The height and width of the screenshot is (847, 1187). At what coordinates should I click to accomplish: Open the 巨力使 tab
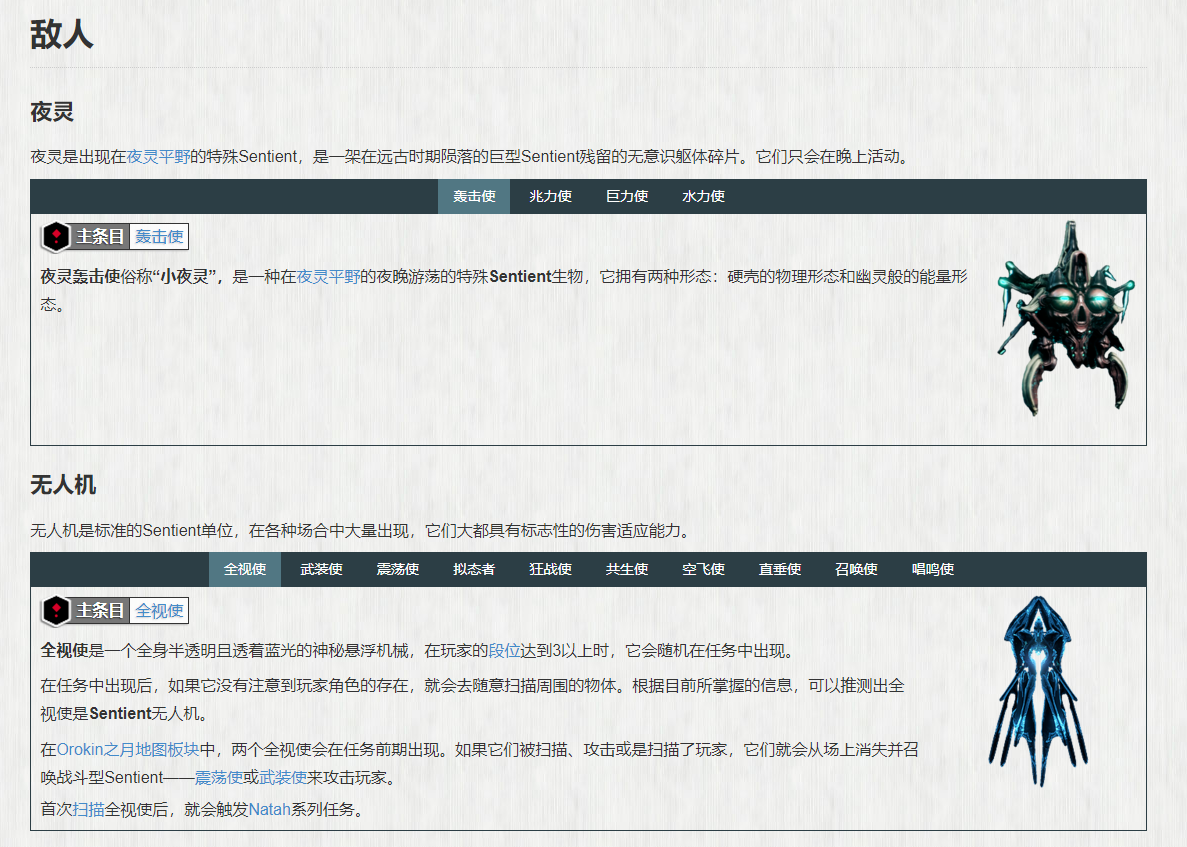pos(627,197)
